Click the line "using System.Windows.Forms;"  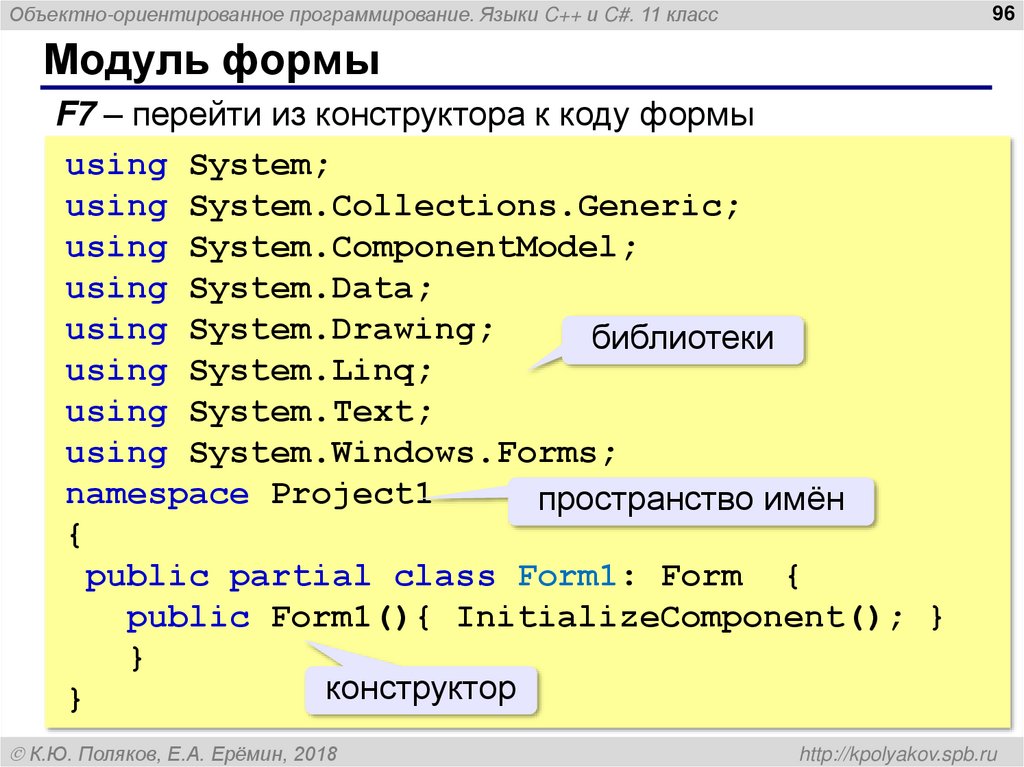[340, 453]
